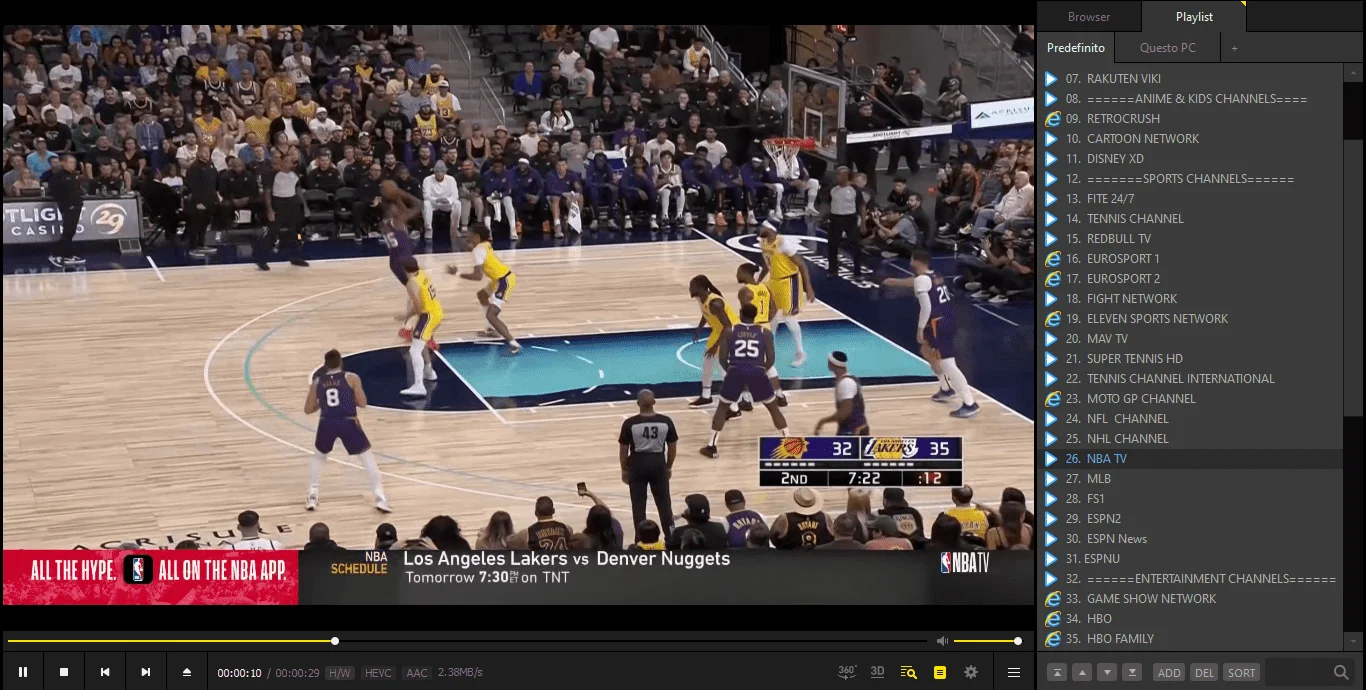Image resolution: width=1366 pixels, height=690 pixels.
Task: Adjust the volume slider
Action: pyautogui.click(x=986, y=641)
